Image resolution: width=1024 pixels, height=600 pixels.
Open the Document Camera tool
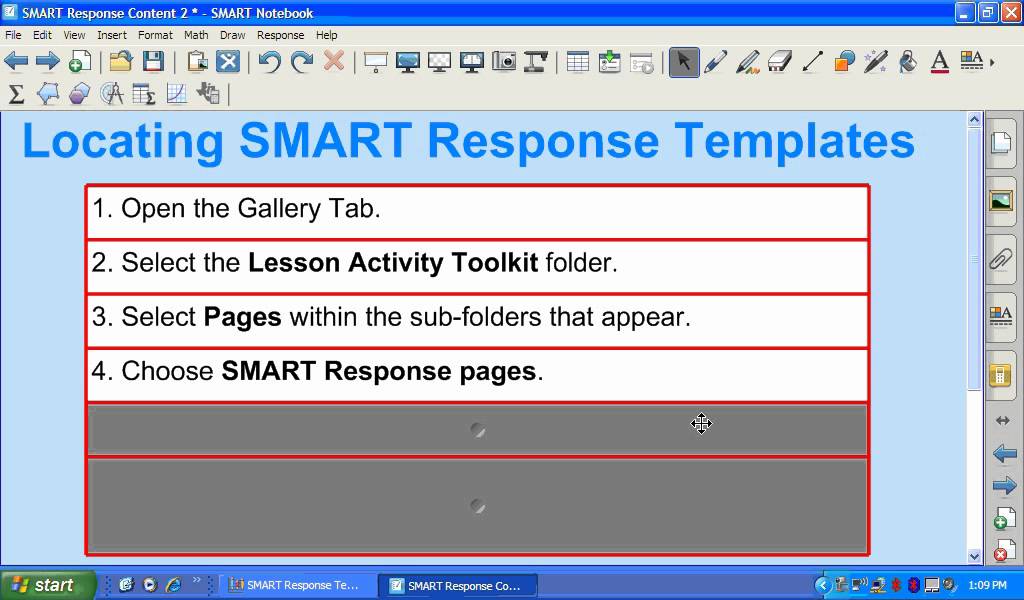pos(536,62)
